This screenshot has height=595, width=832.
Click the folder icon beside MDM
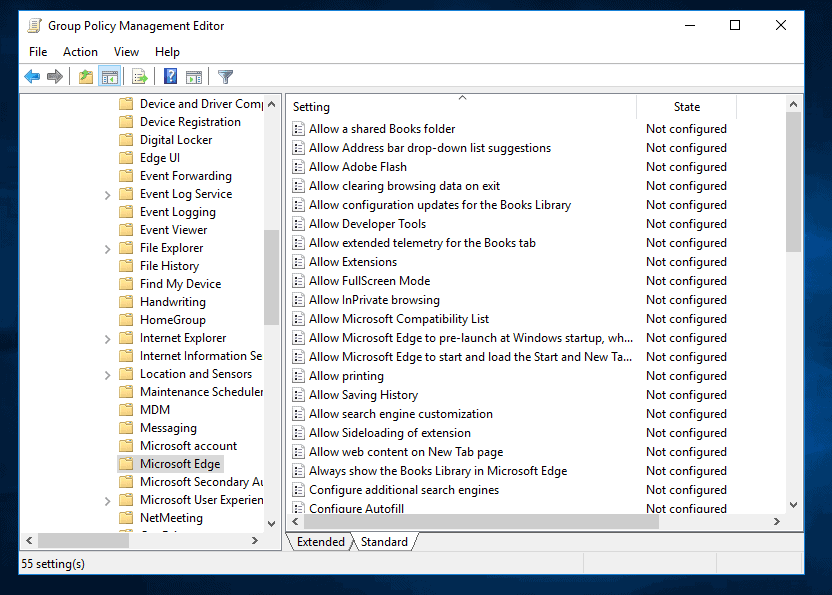[x=126, y=410]
